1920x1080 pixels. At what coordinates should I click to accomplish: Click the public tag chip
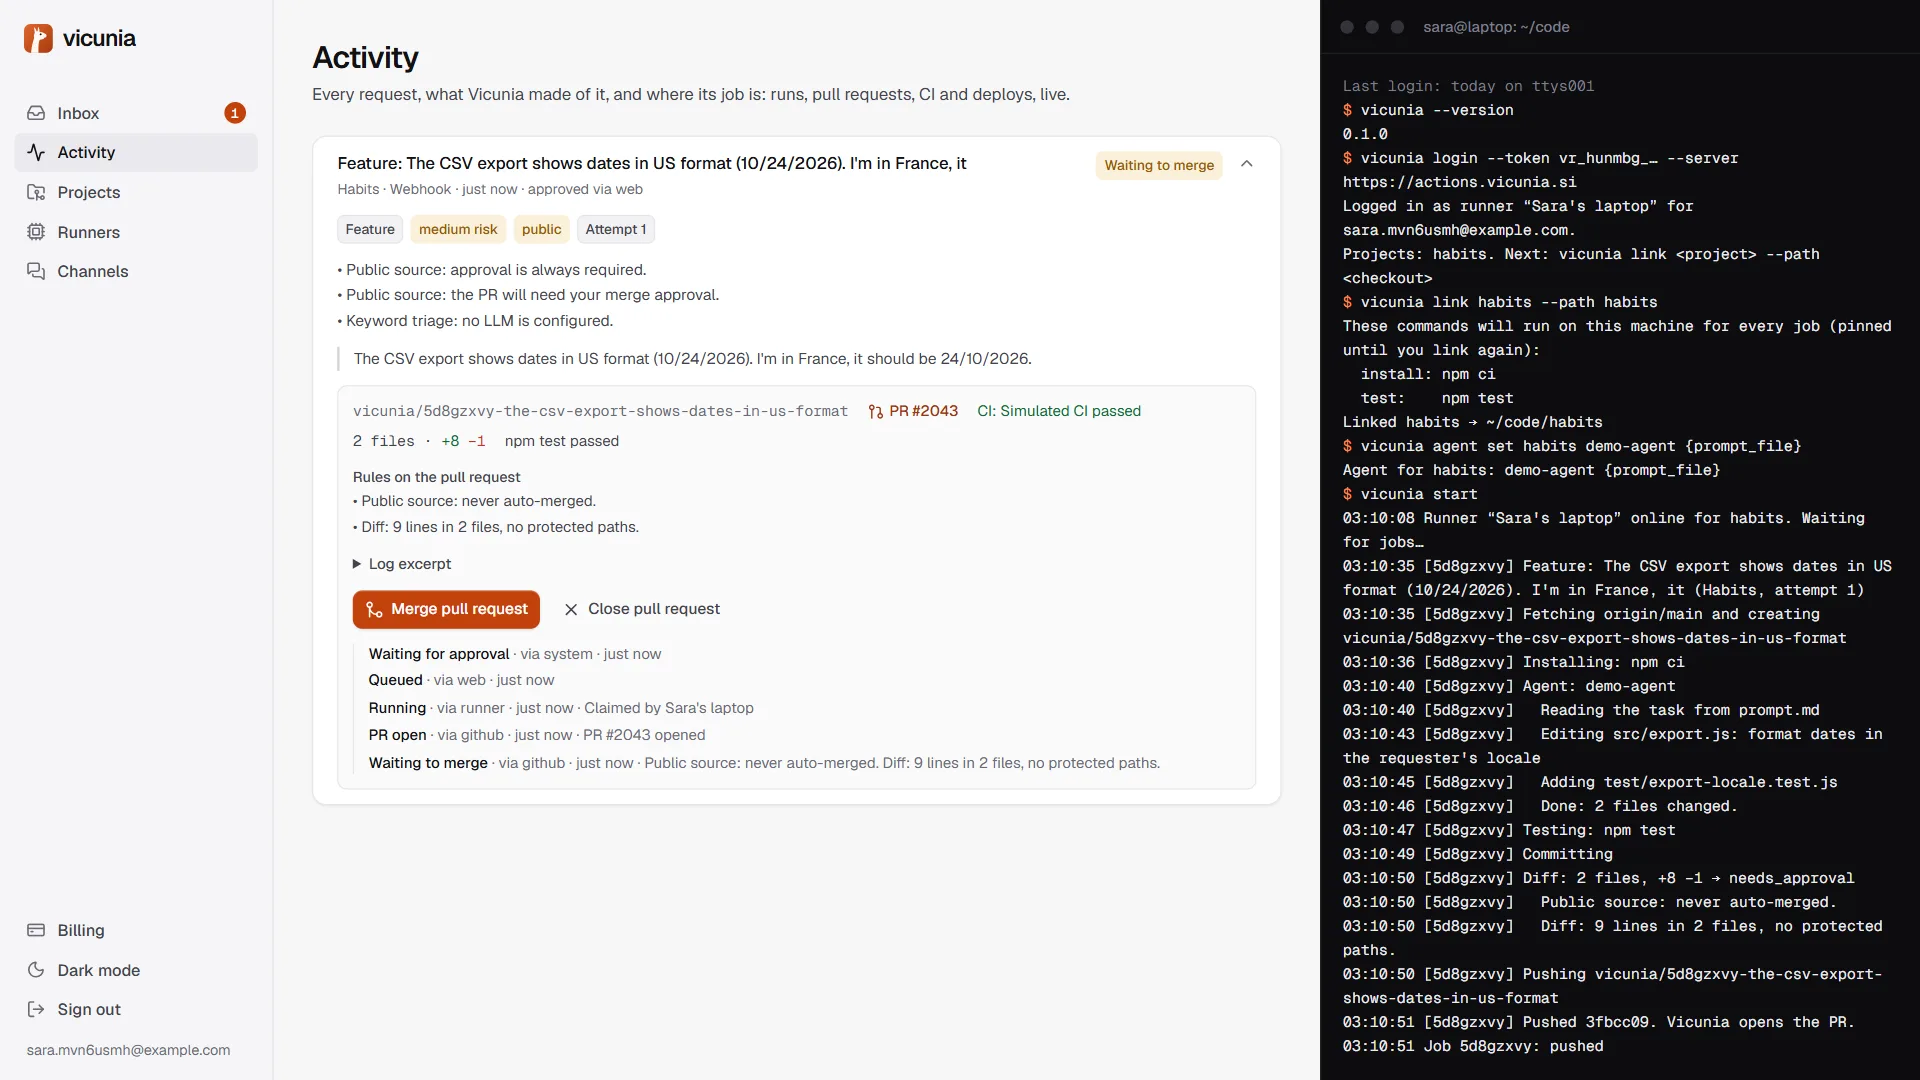pyautogui.click(x=541, y=229)
